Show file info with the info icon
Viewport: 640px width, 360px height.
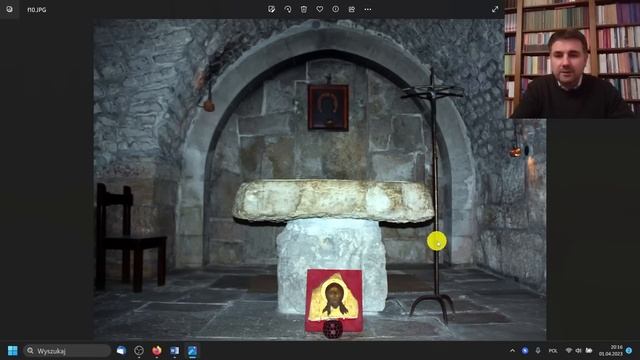point(336,9)
